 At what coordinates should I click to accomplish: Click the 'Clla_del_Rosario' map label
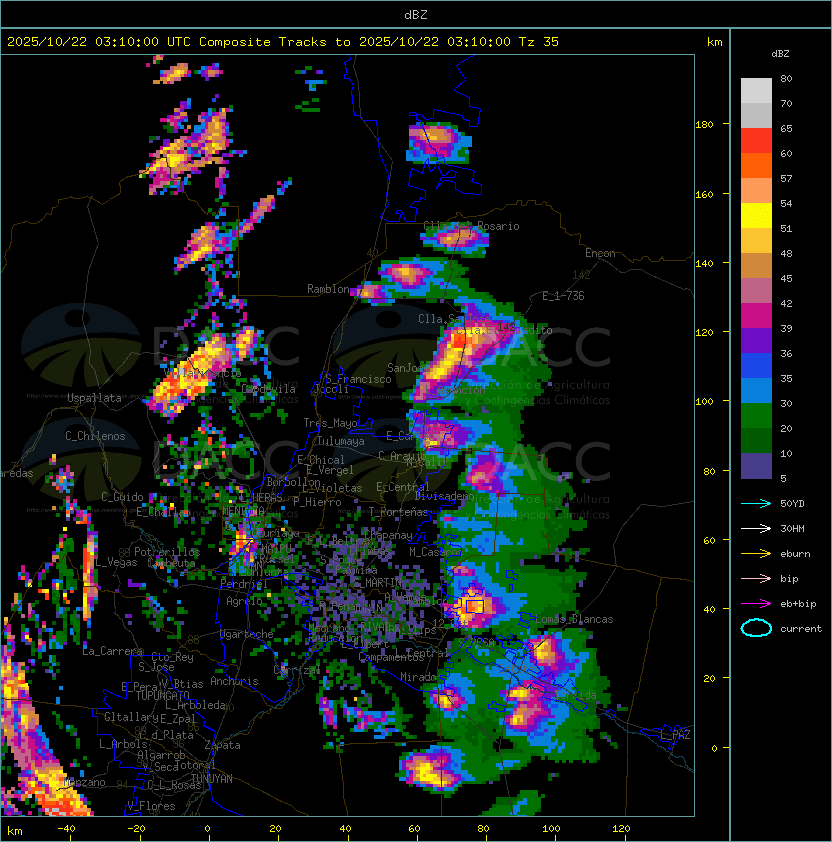tap(471, 226)
